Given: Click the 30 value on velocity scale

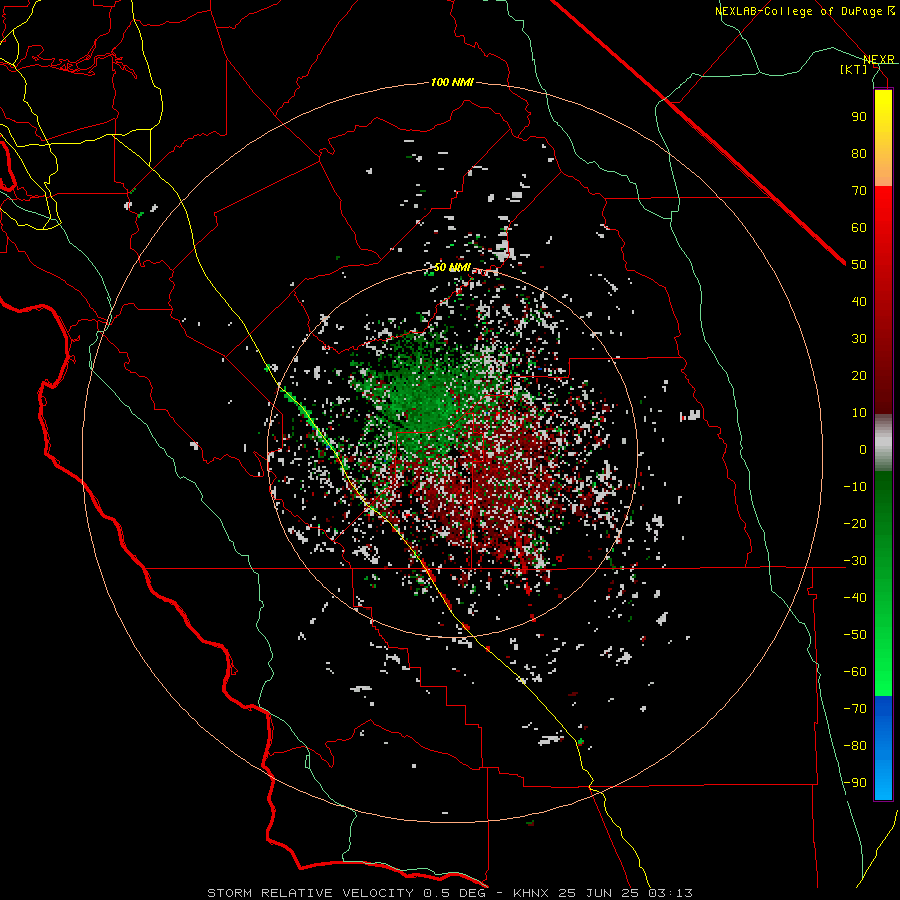Looking at the screenshot, I should [x=859, y=339].
